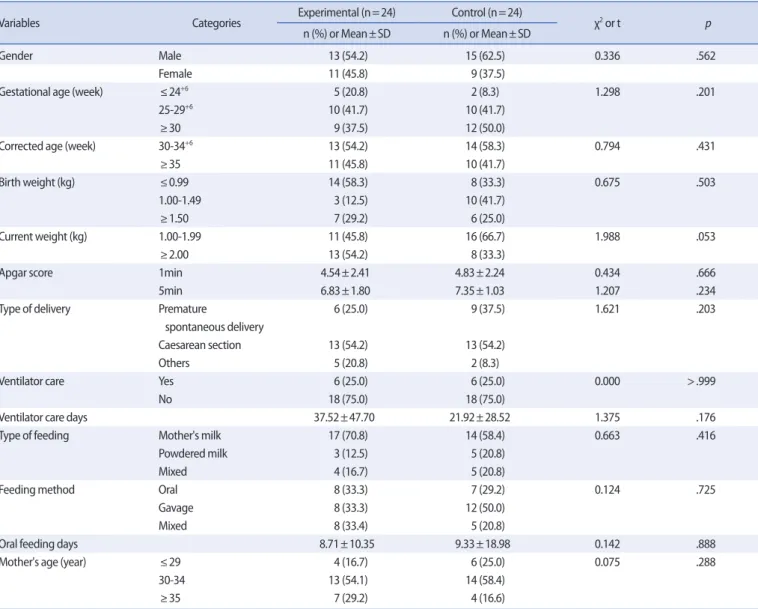Select the 'Gender' variable label

[16, 56]
